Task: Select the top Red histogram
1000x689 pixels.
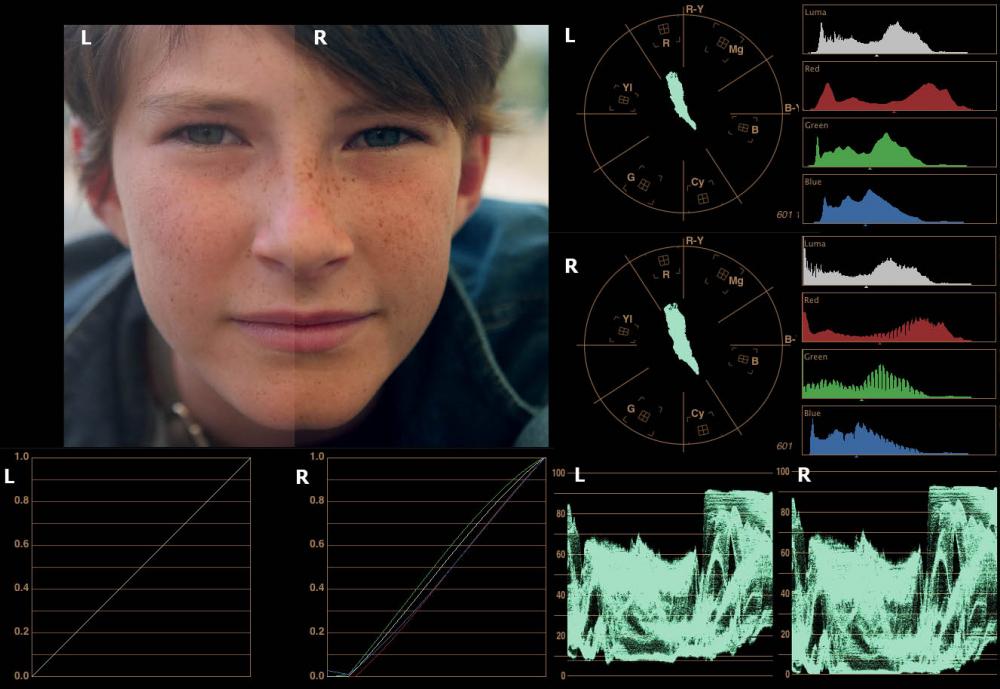Action: [x=898, y=88]
